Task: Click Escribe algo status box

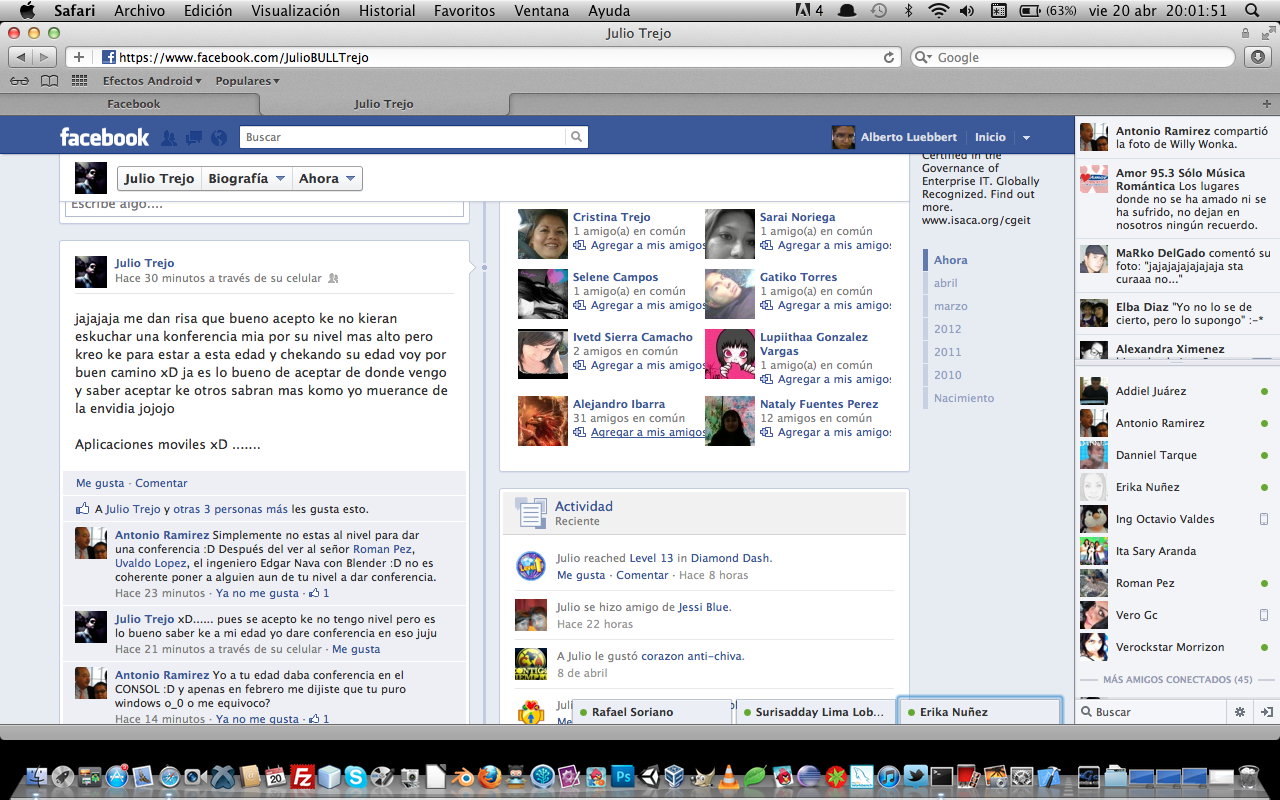Action: (x=265, y=205)
